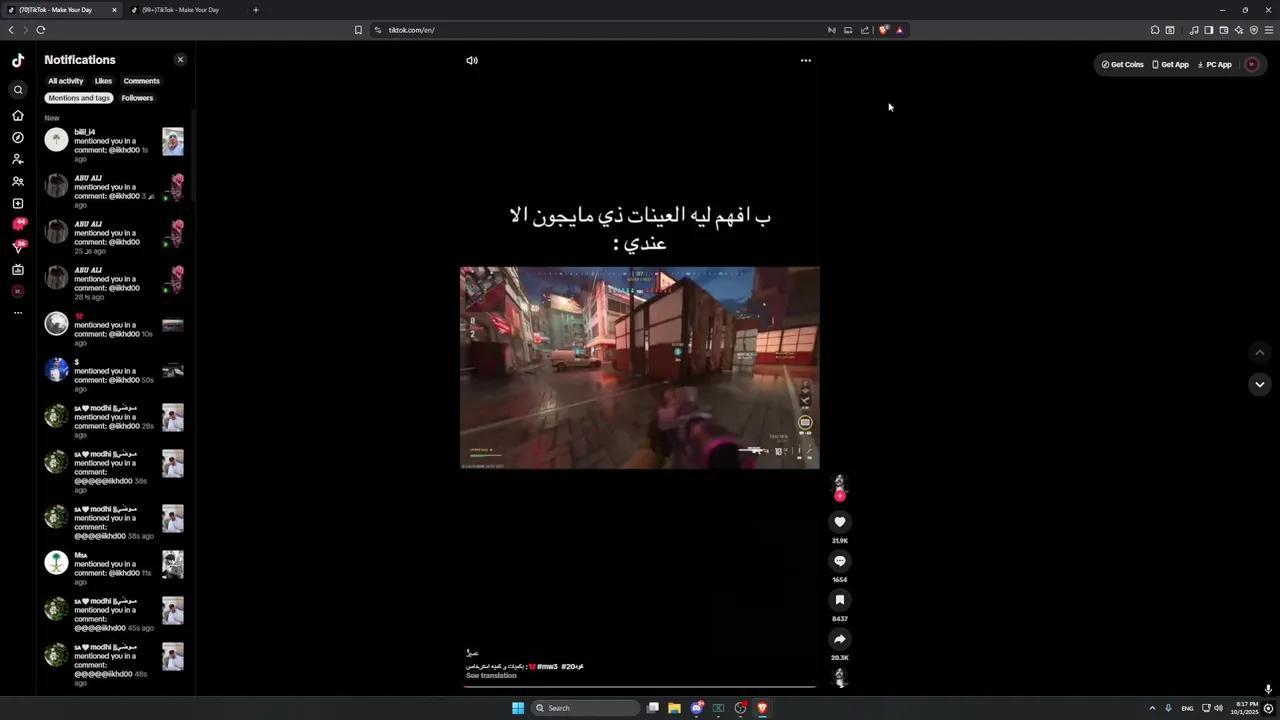Click the TikTok logo in sidebar

18,60
